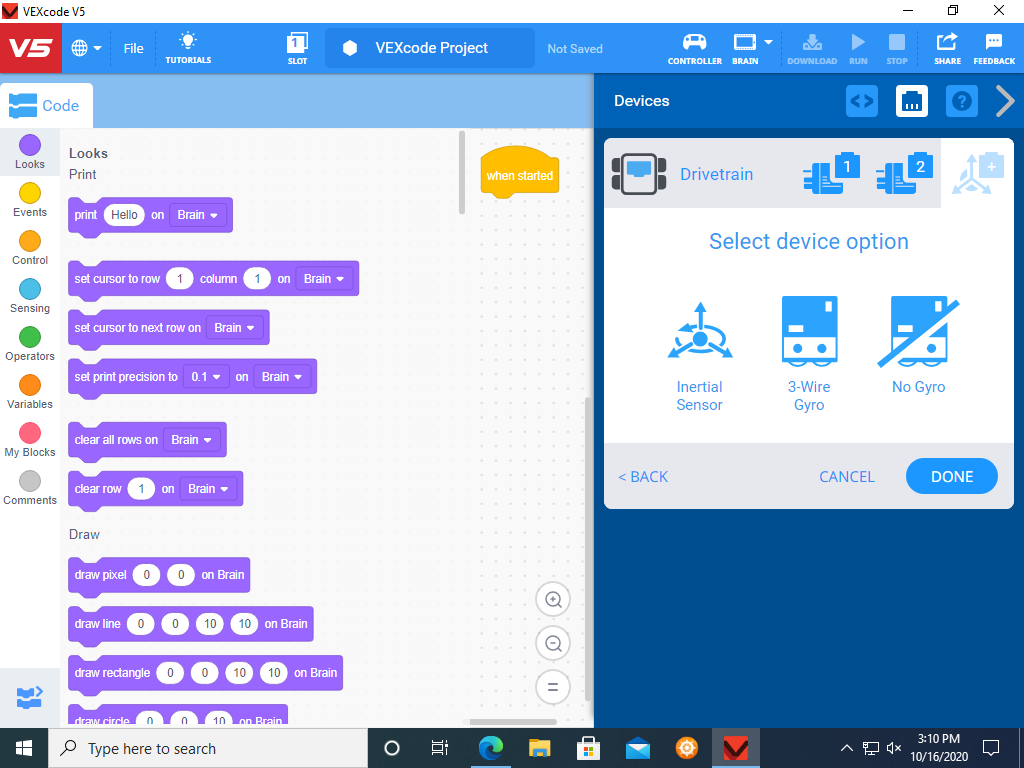Click the 'when started' hat block
This screenshot has height=768, width=1024.
520,172
